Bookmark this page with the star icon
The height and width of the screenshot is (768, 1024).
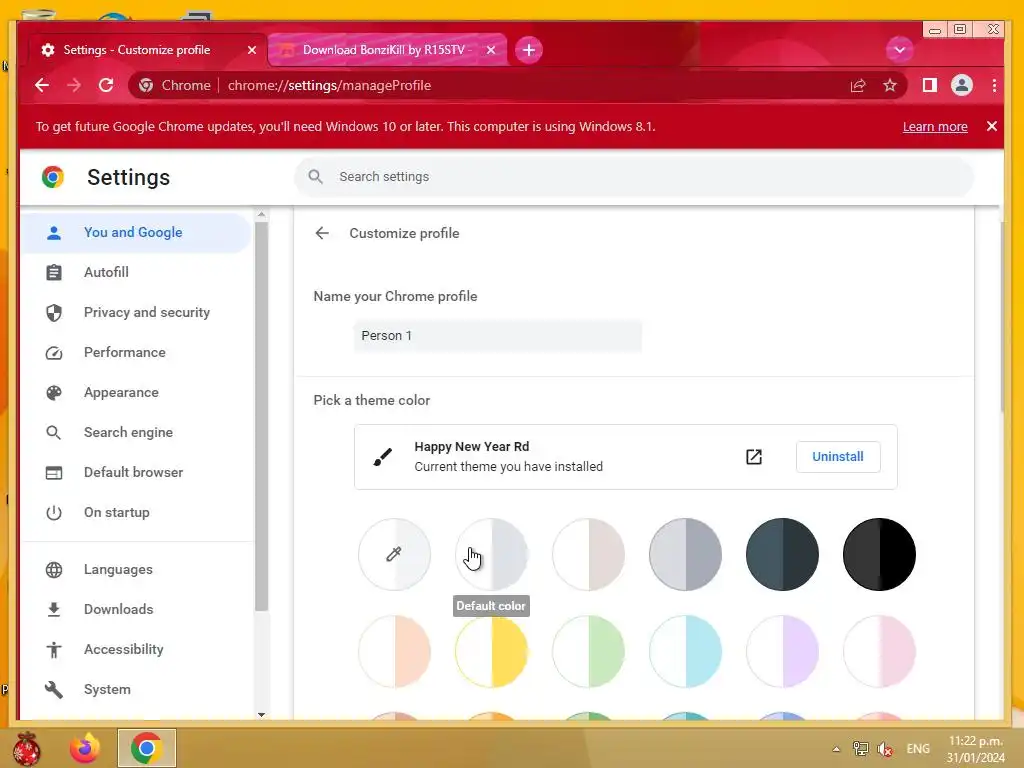pos(889,86)
